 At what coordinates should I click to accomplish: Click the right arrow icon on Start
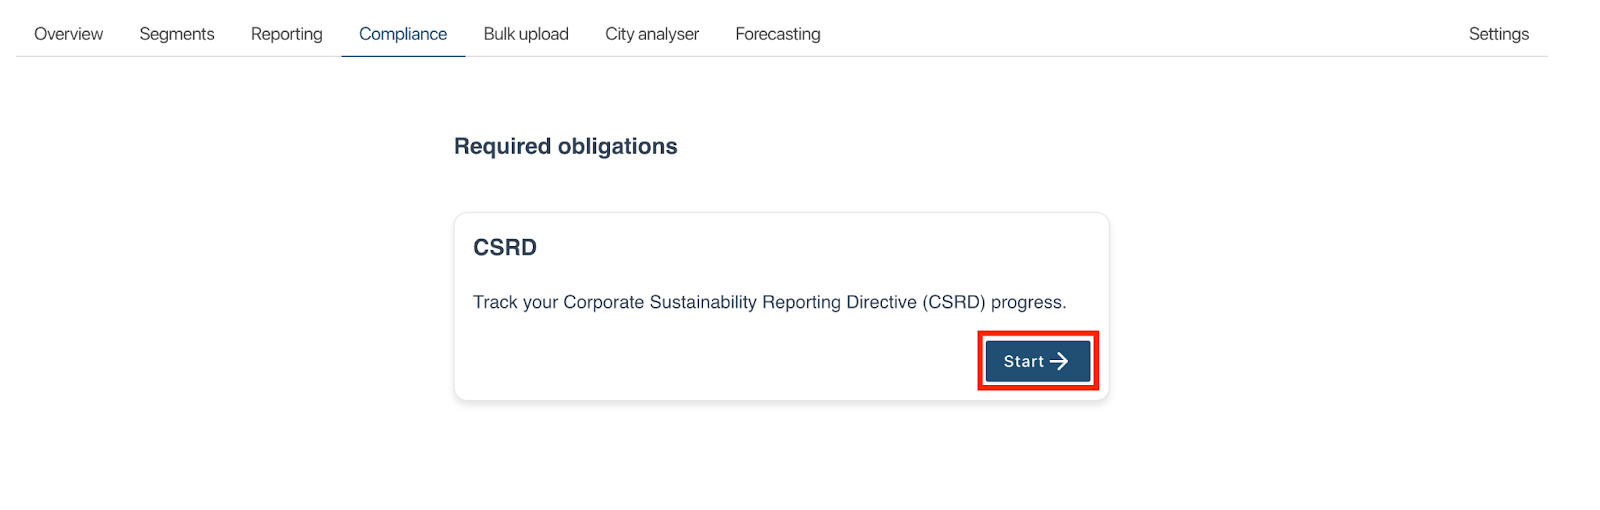tap(1059, 361)
